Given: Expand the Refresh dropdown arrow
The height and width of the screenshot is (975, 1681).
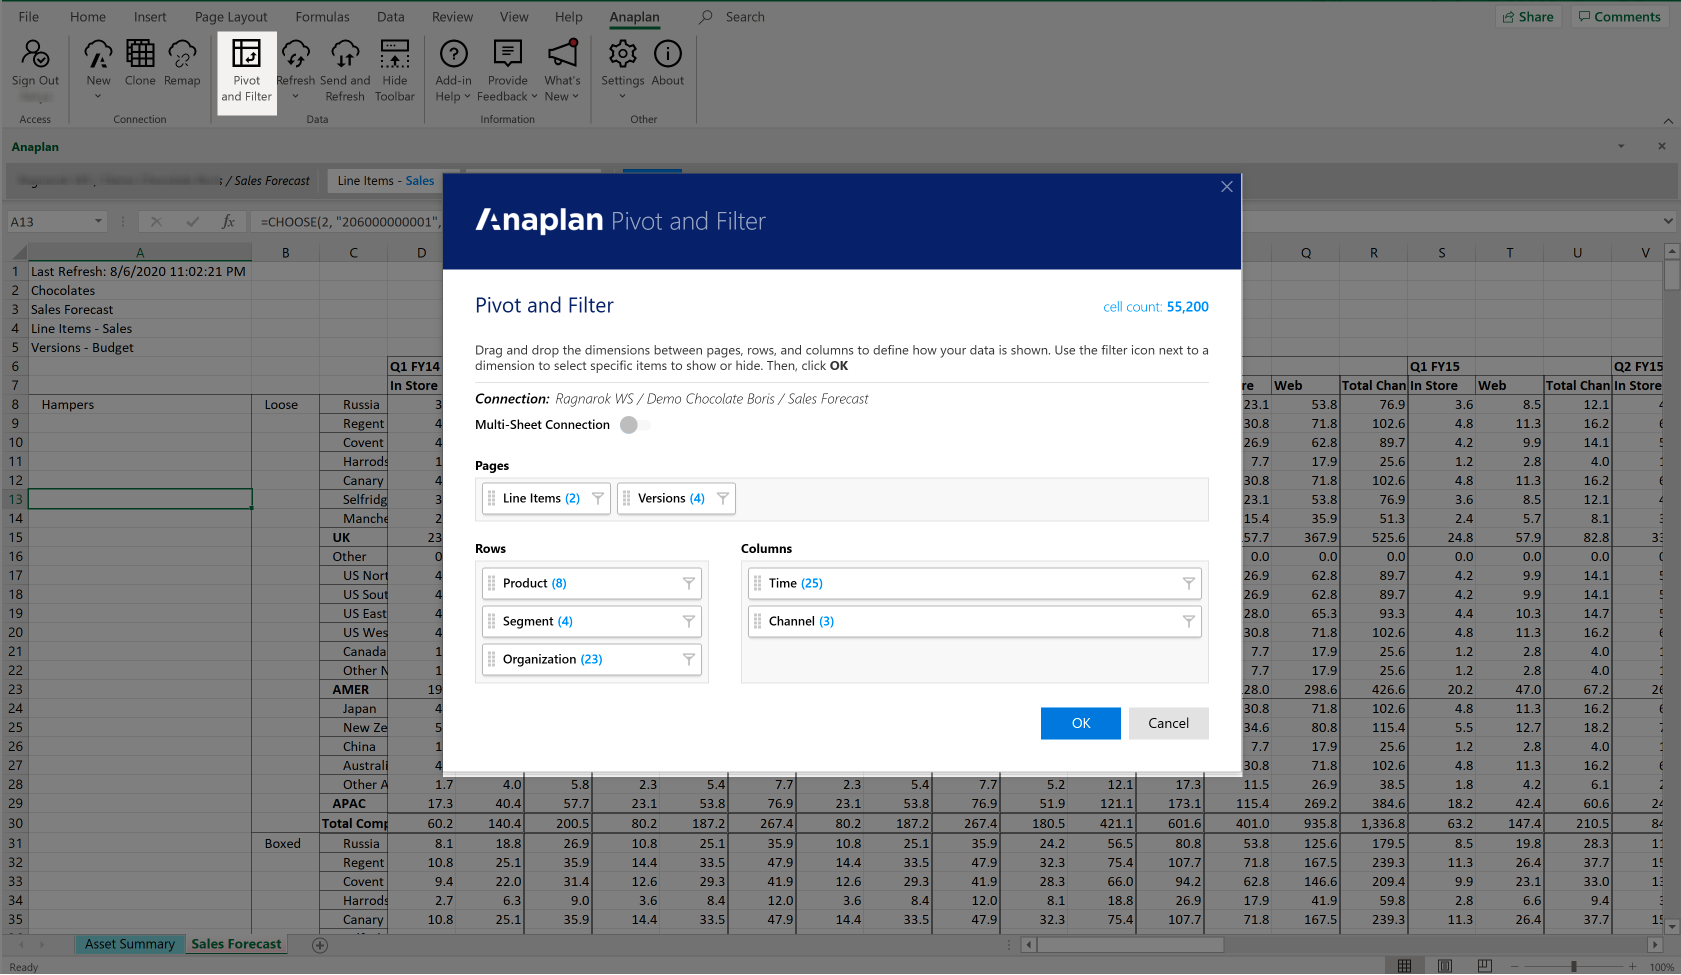Looking at the screenshot, I should (x=296, y=96).
